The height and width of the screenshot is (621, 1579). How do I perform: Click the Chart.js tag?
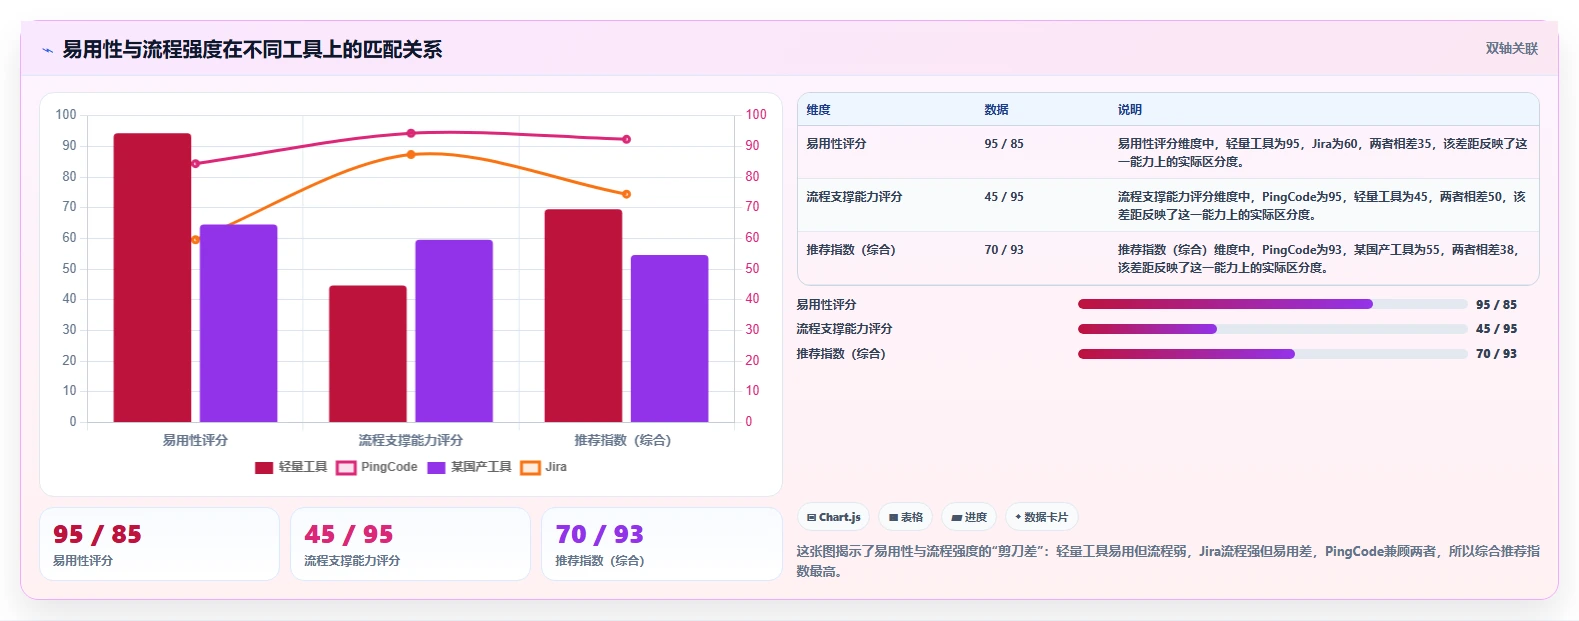pyautogui.click(x=833, y=517)
